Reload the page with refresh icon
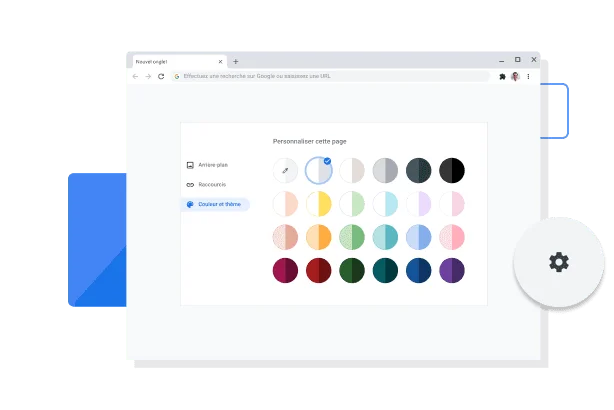614x410 pixels. (x=160, y=76)
